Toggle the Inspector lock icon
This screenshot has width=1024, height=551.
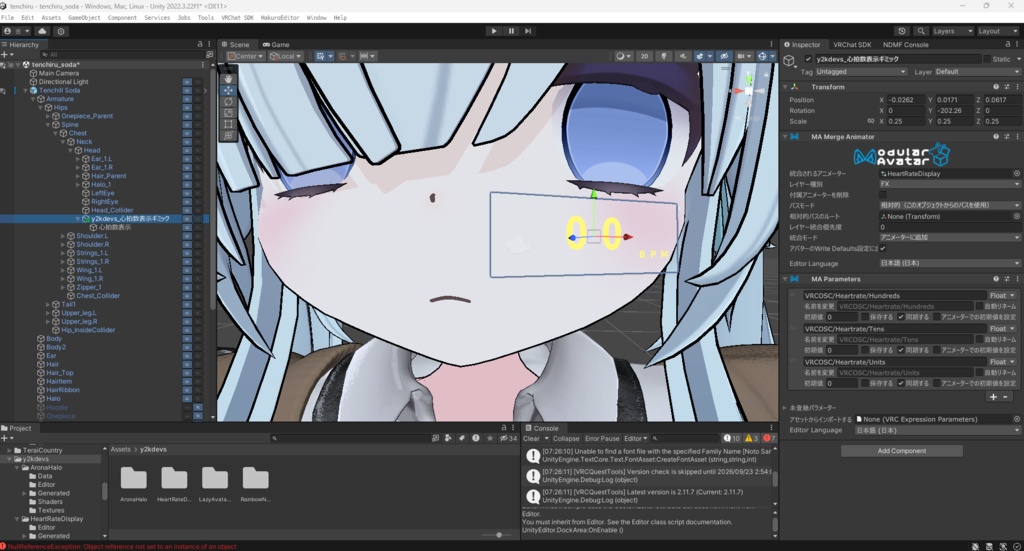[1006, 44]
